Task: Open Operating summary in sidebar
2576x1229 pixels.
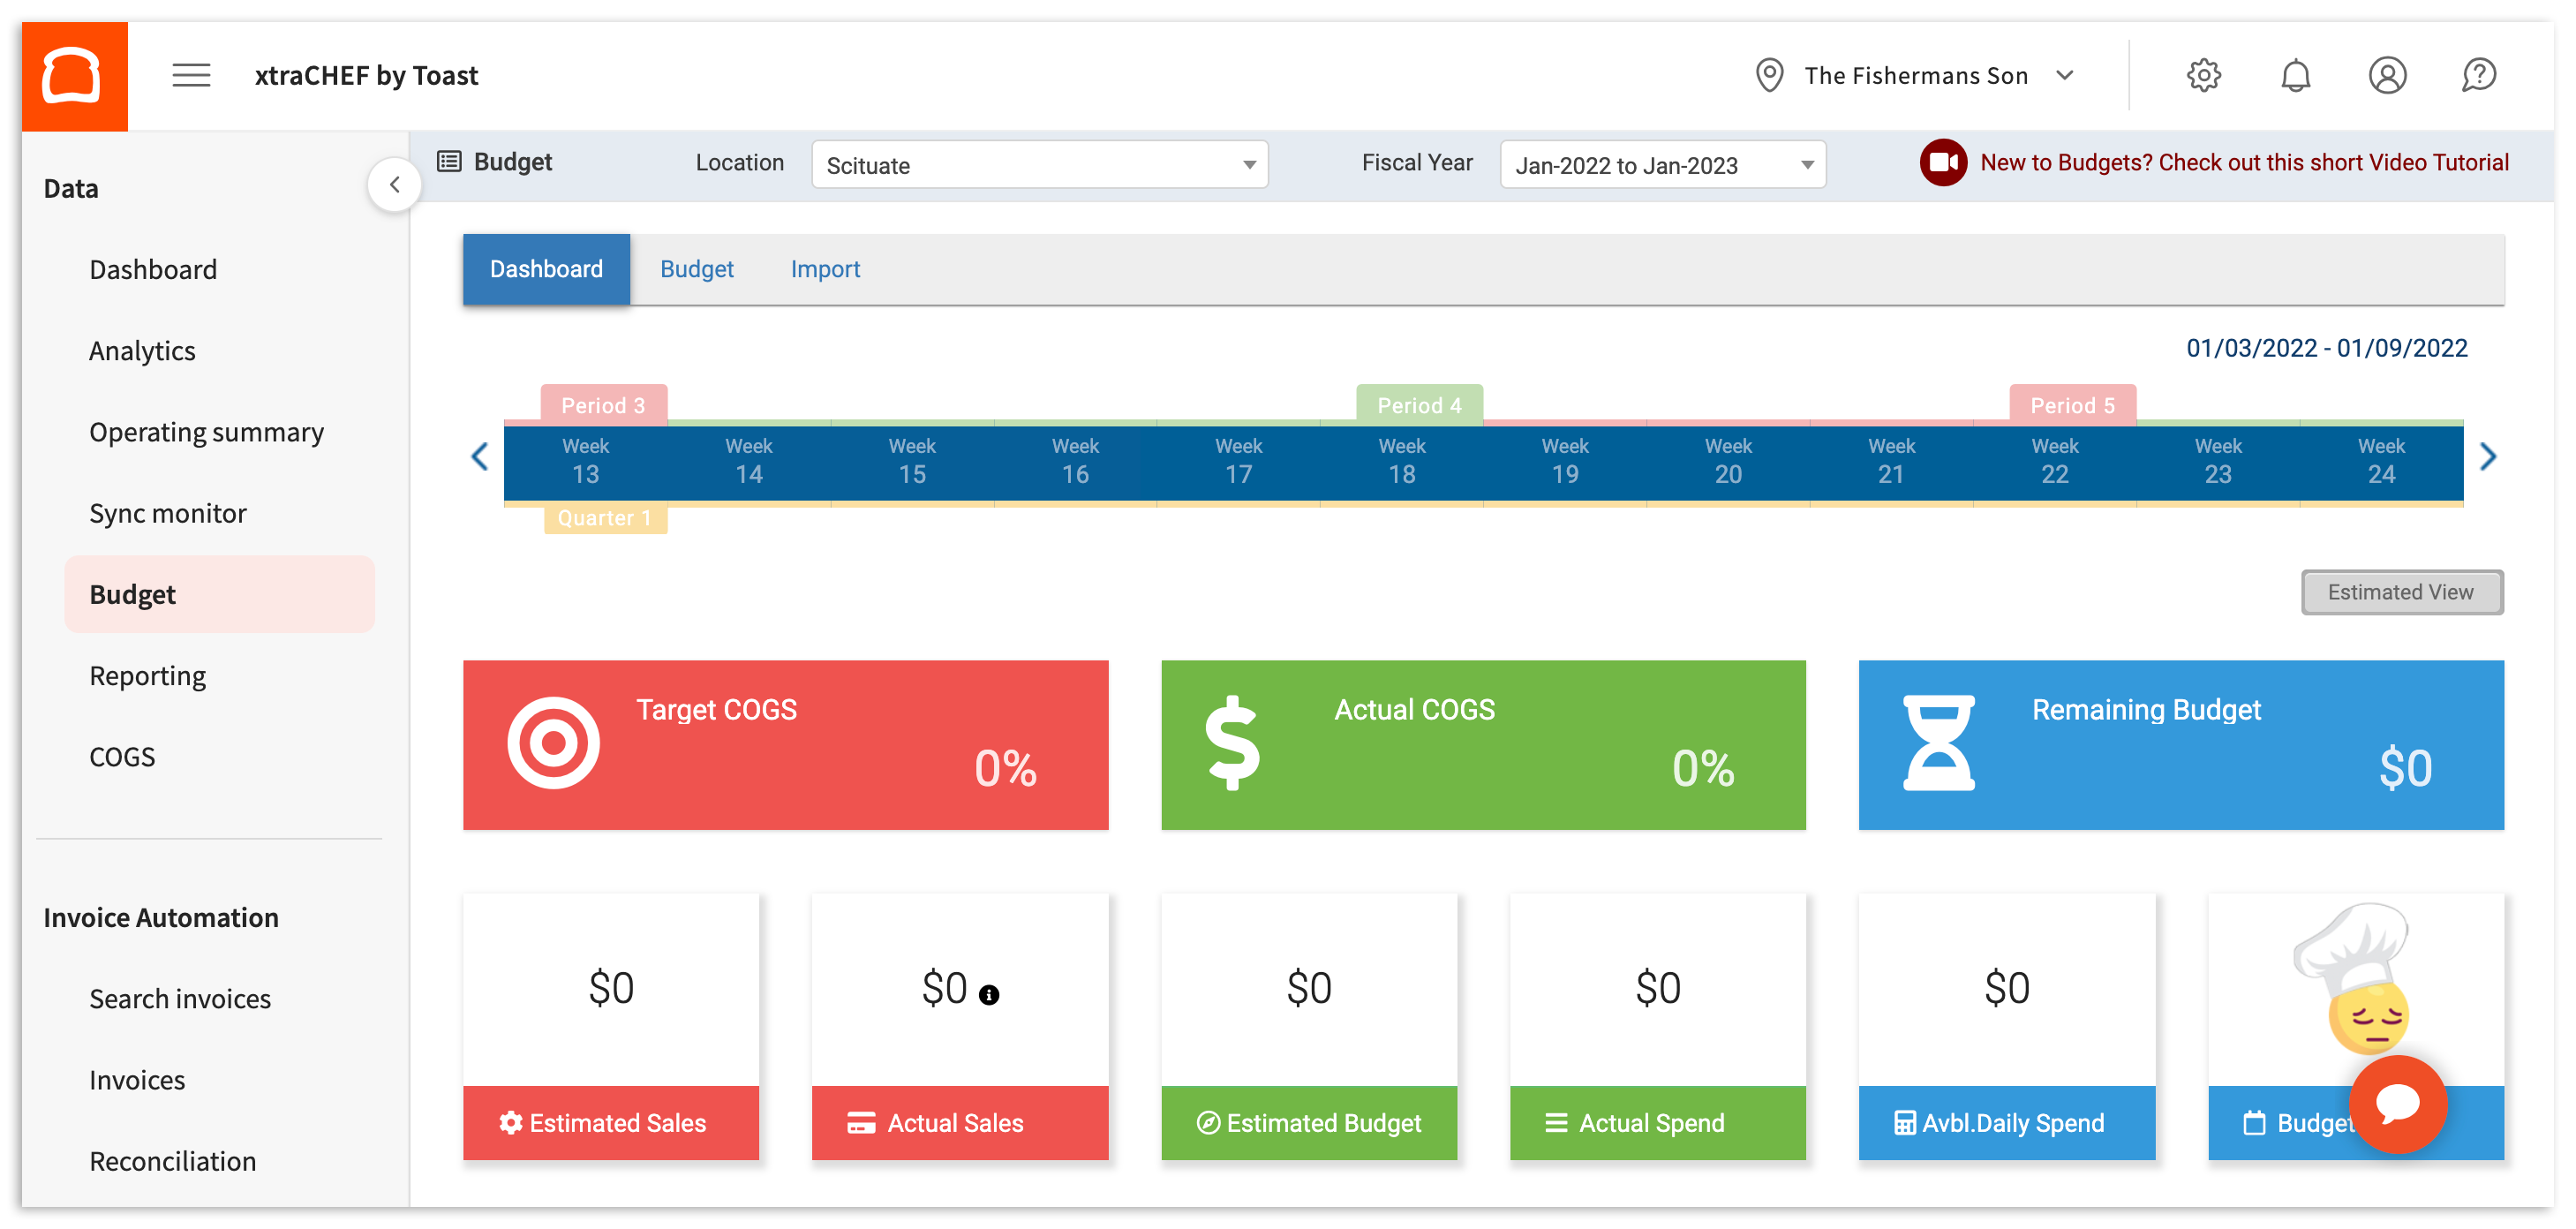Action: 206,432
